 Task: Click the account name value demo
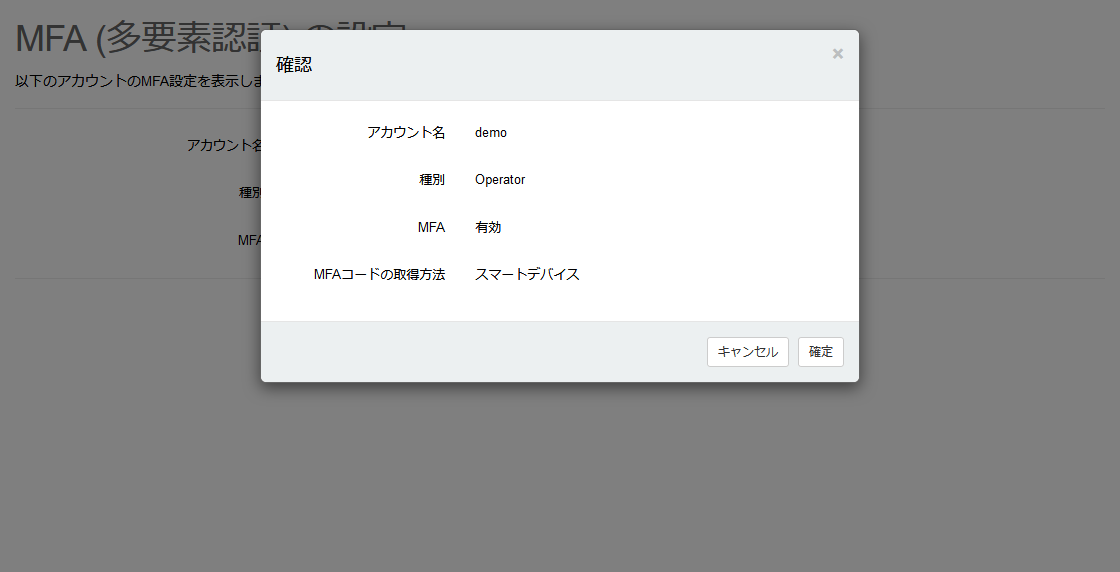[x=491, y=132]
